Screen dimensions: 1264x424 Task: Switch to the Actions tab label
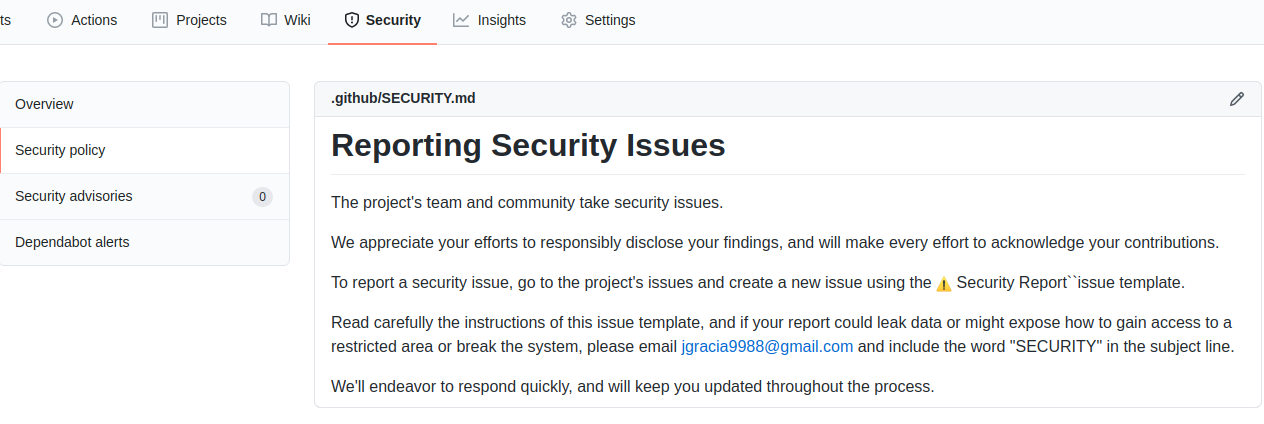tap(94, 20)
